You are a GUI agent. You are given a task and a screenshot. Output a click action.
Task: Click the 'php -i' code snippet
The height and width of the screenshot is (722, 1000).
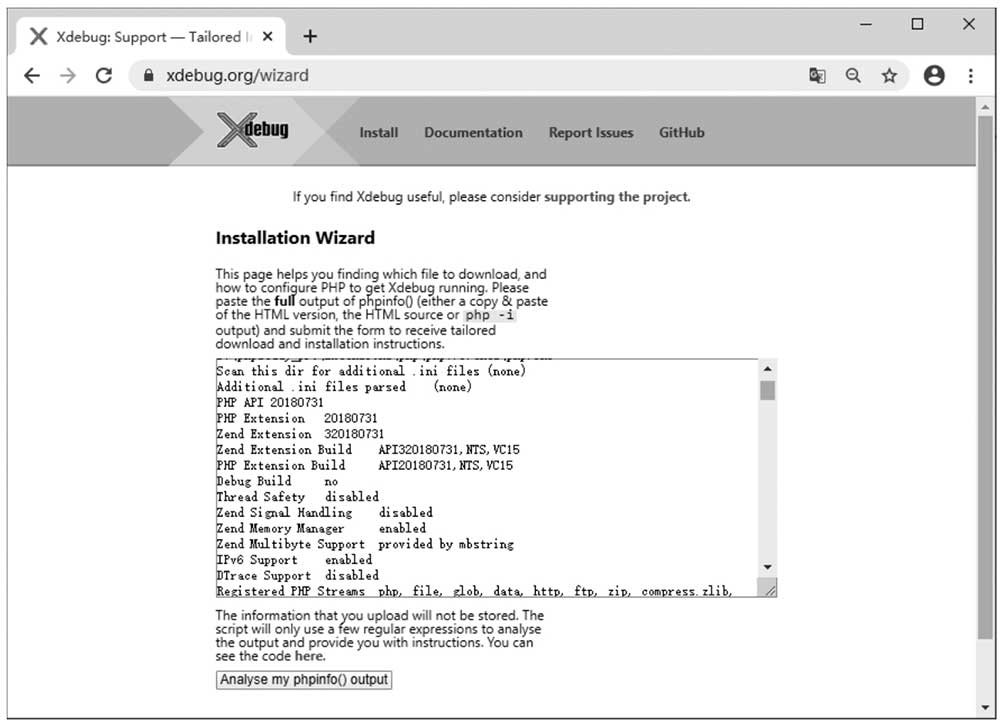pos(489,315)
